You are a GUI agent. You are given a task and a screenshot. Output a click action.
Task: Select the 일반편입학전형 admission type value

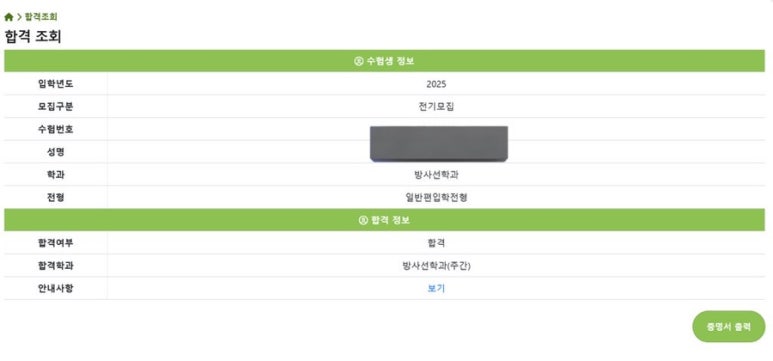pyautogui.click(x=436, y=197)
